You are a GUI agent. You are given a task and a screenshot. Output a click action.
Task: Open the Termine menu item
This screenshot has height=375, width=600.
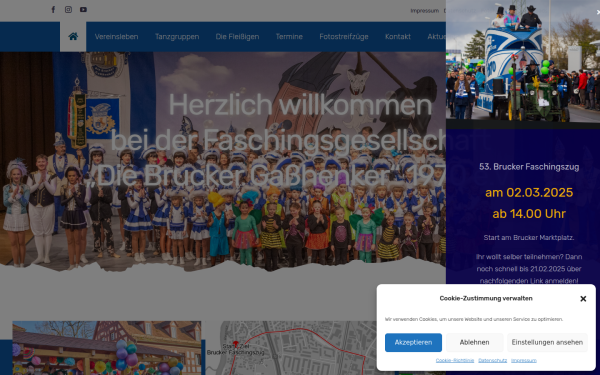289,37
